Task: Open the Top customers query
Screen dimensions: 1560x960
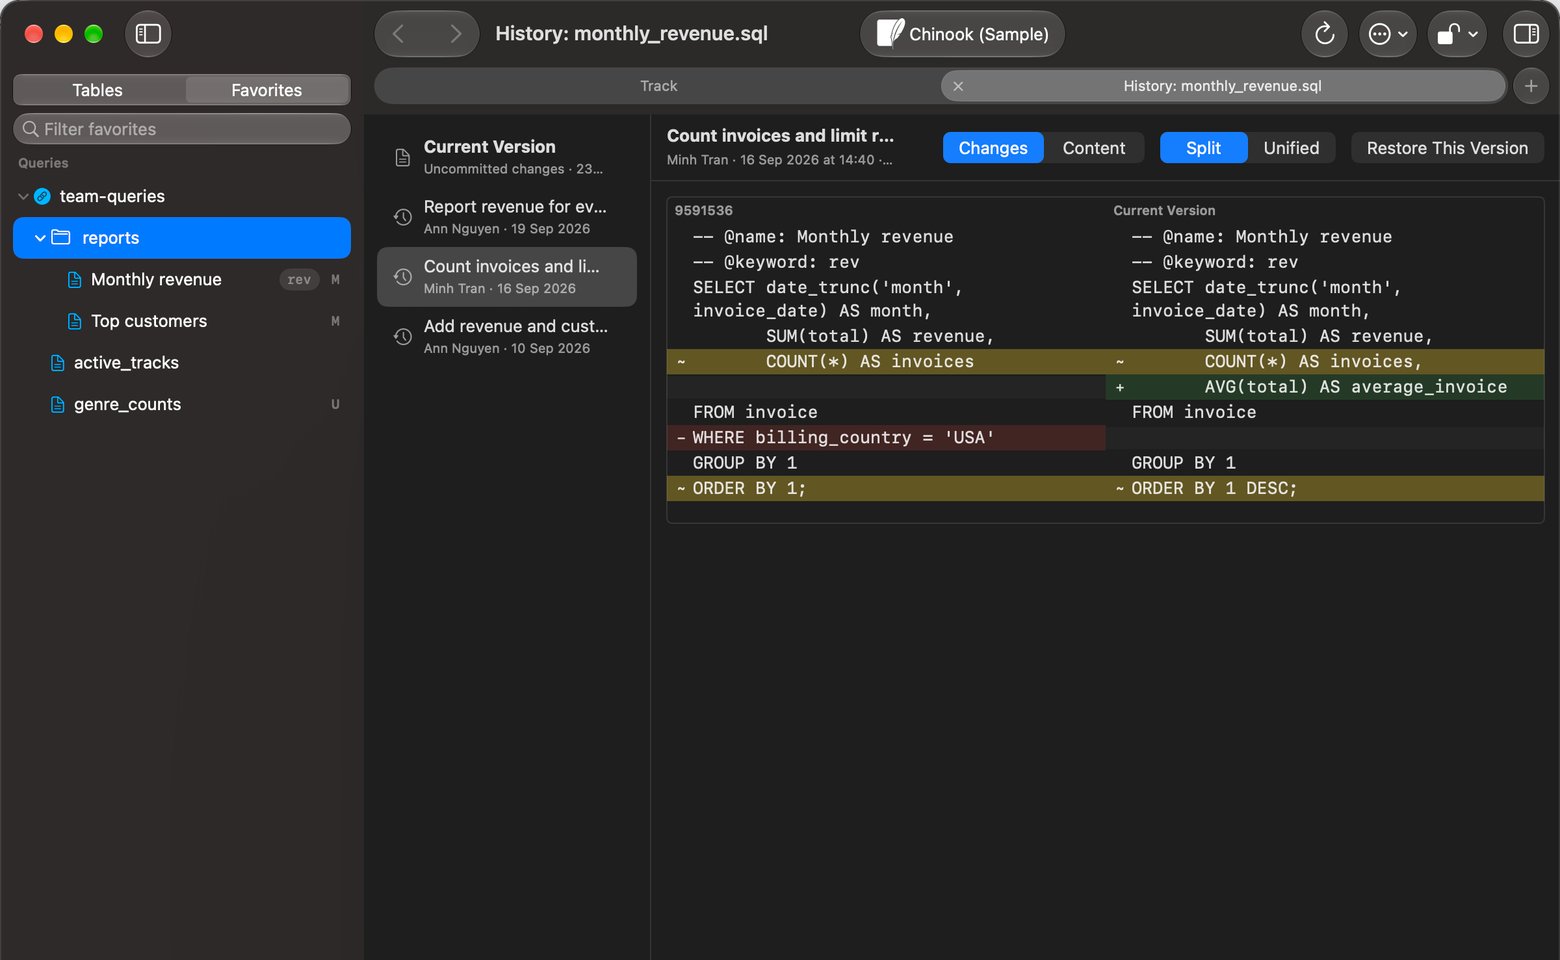Action: click(x=182, y=321)
